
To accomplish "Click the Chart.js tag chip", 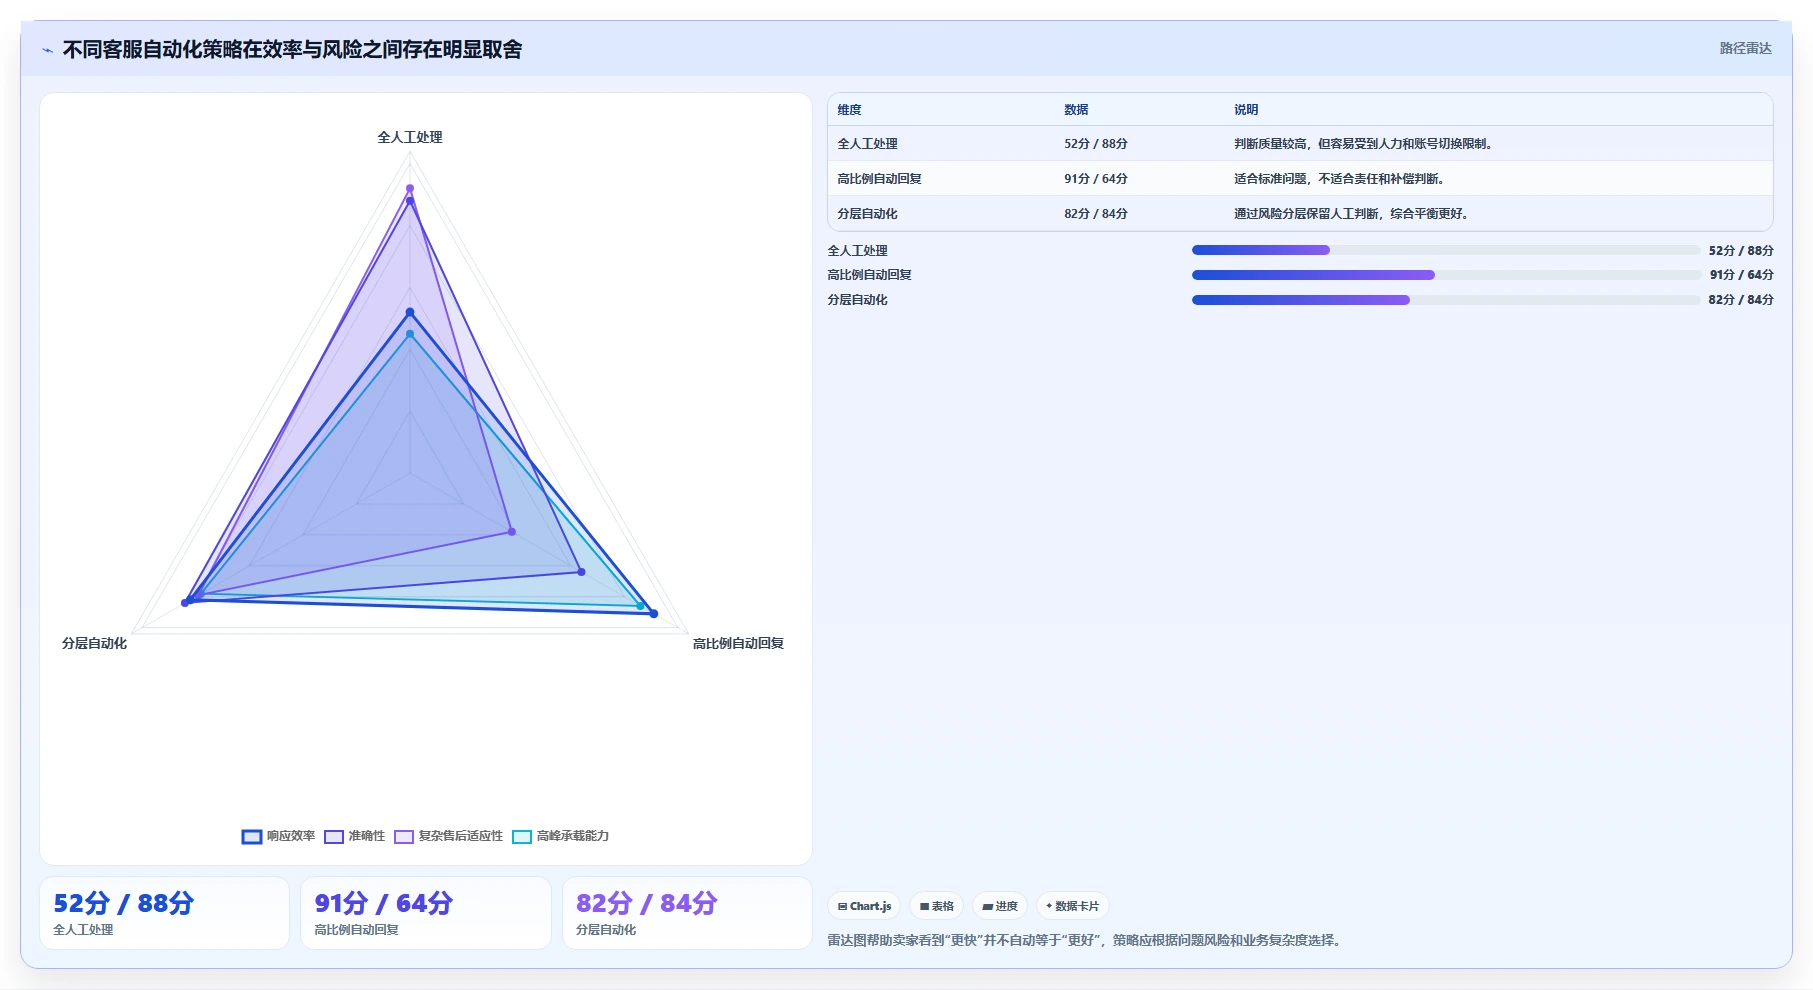I will coord(864,906).
